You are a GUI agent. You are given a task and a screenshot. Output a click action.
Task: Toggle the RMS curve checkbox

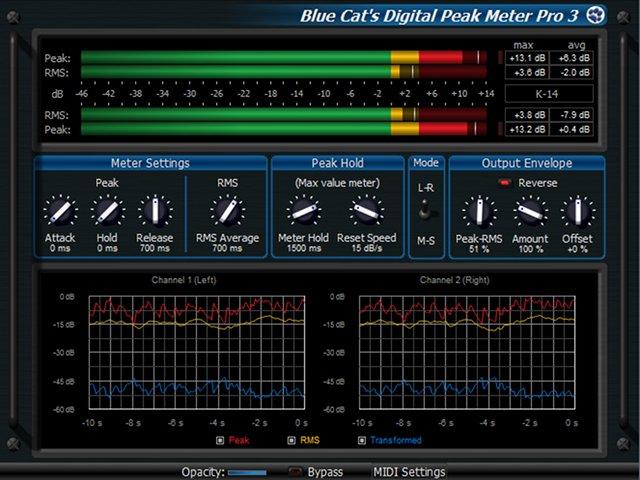pyautogui.click(x=291, y=440)
